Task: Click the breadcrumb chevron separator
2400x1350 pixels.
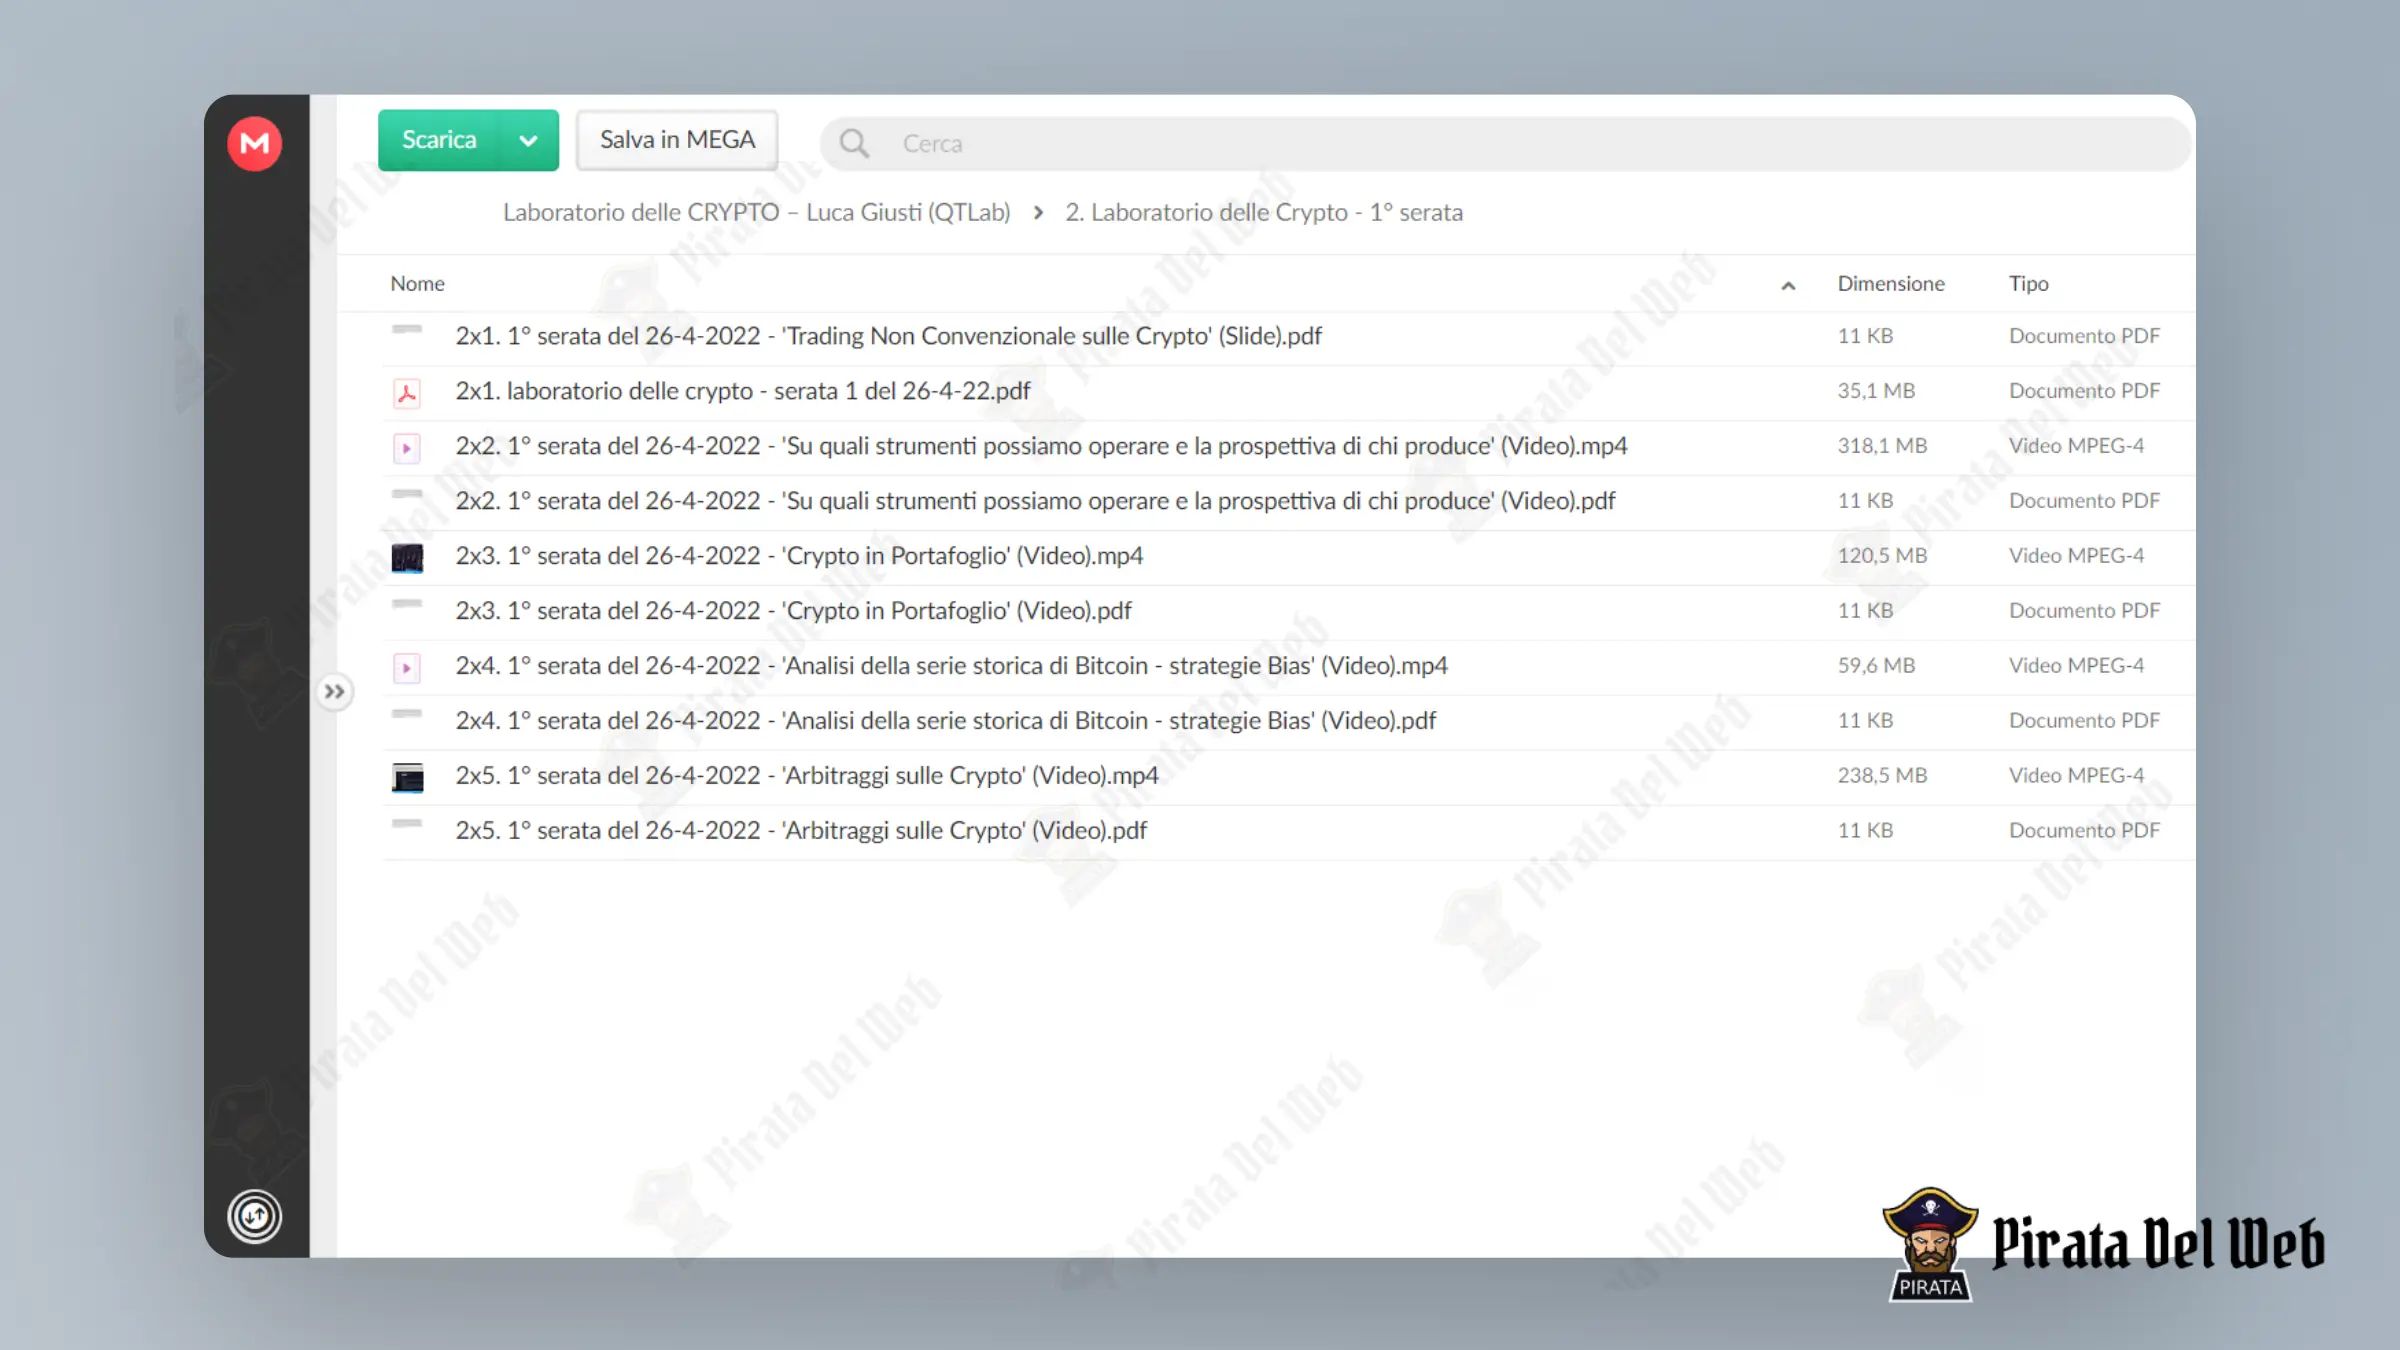Action: coord(1038,212)
